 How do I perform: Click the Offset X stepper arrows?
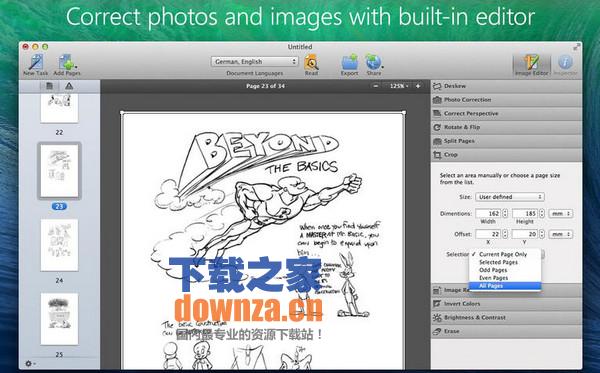click(505, 234)
